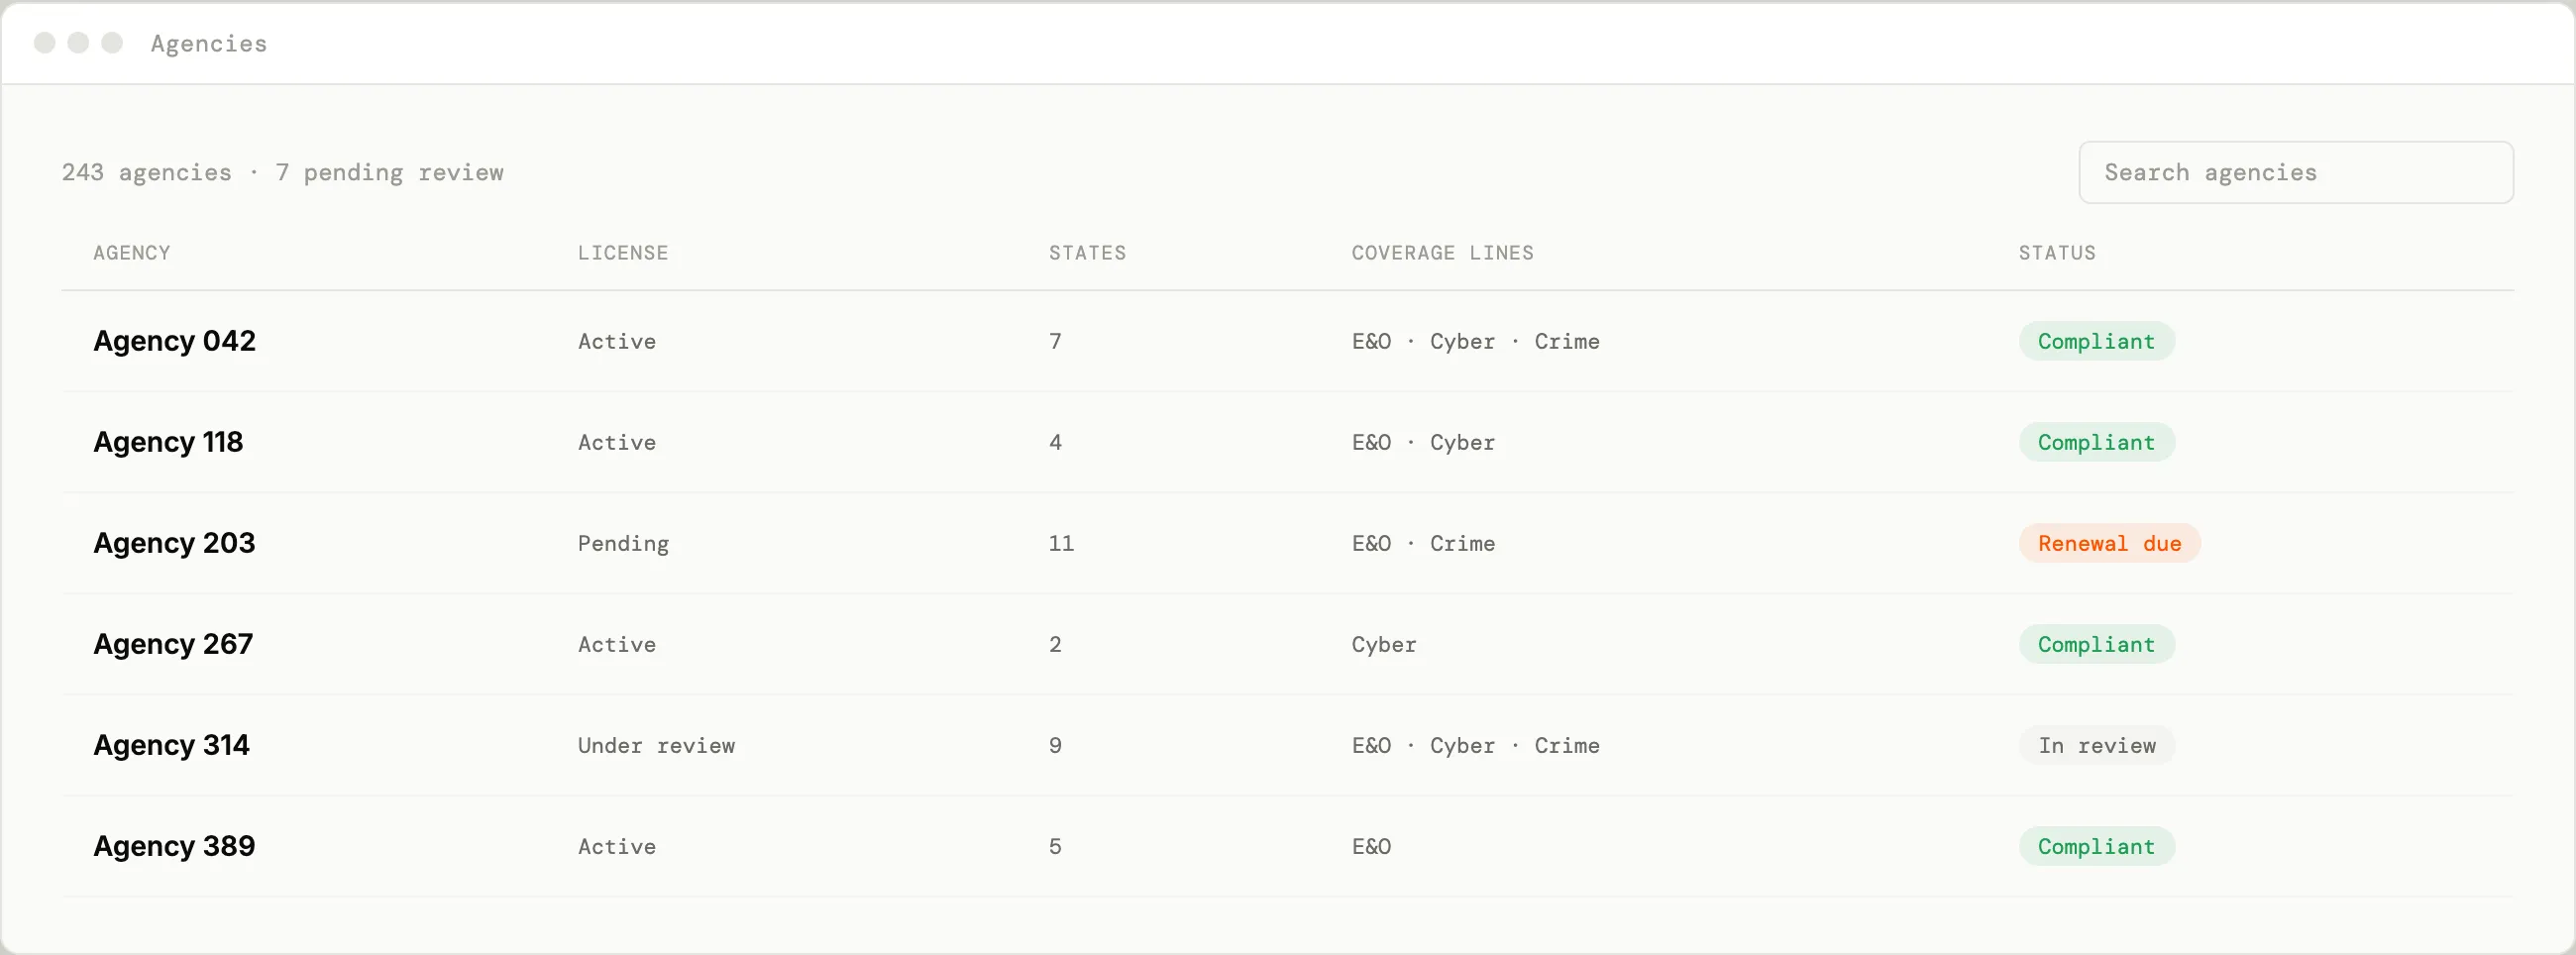Focus the Search agencies field
Image resolution: width=2576 pixels, height=955 pixels.
2295,172
